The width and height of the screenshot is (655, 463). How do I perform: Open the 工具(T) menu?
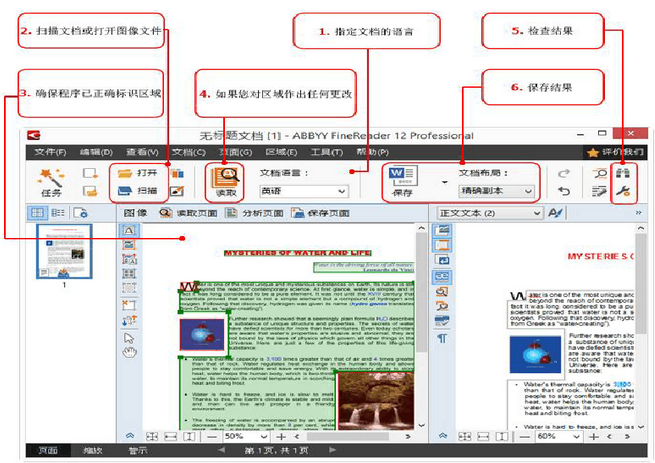[x=327, y=152]
